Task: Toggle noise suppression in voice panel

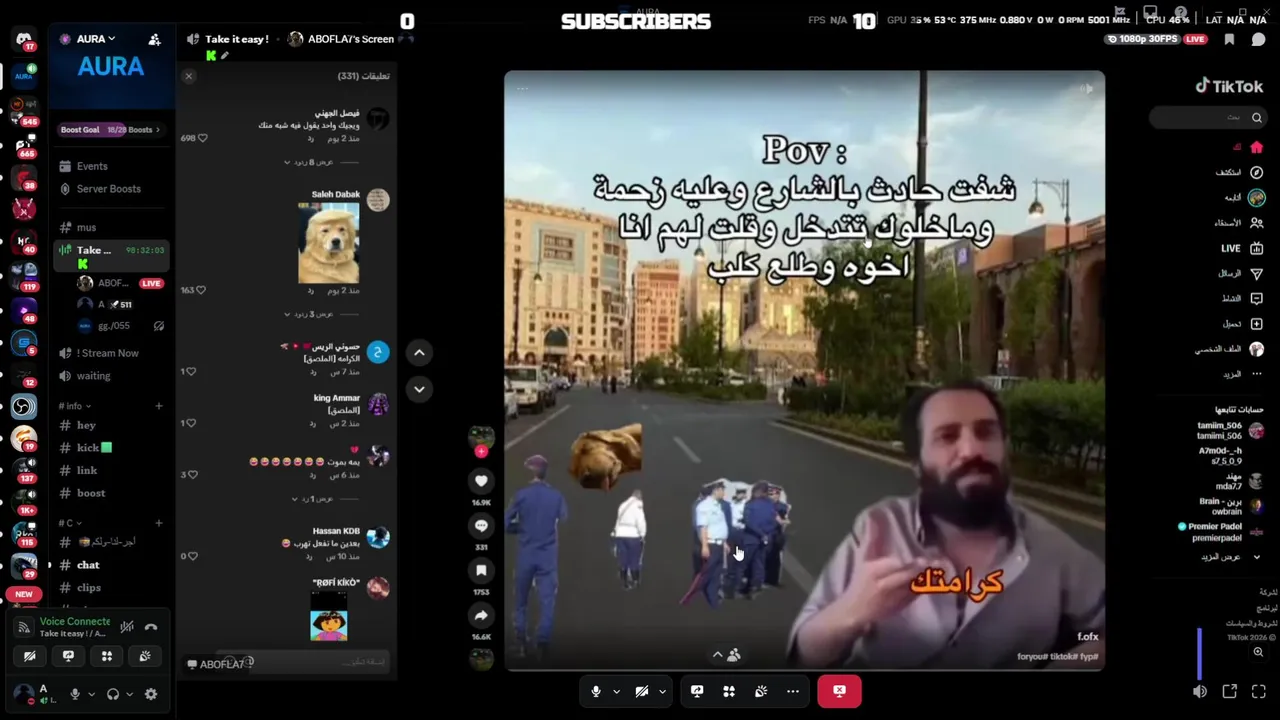Action: (127, 627)
